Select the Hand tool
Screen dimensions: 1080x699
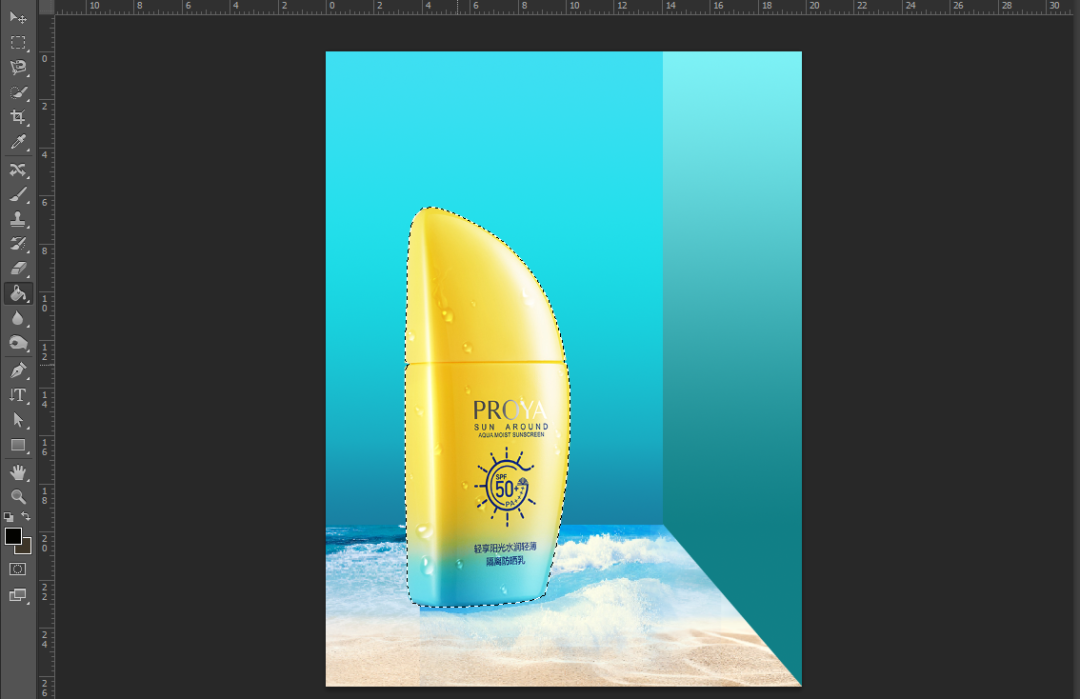tap(18, 472)
